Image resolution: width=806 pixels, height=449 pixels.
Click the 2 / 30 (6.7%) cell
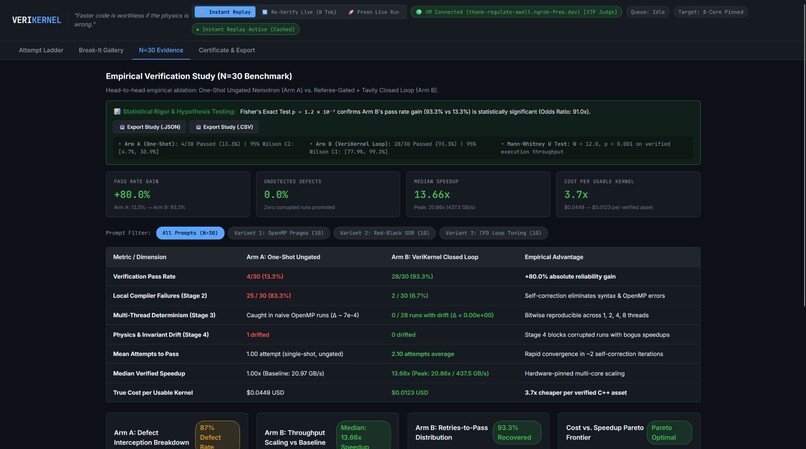coord(409,296)
